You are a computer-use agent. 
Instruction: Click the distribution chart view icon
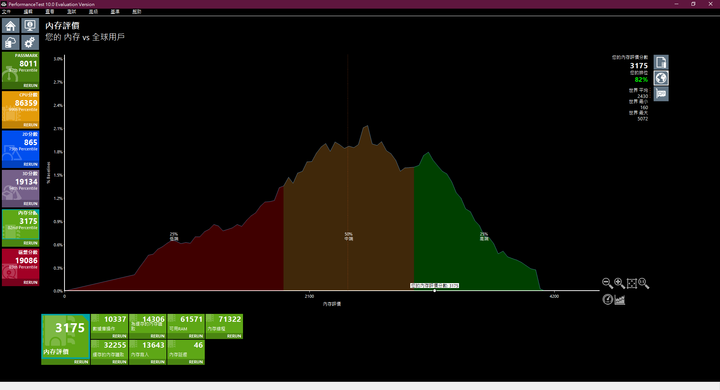[619, 300]
